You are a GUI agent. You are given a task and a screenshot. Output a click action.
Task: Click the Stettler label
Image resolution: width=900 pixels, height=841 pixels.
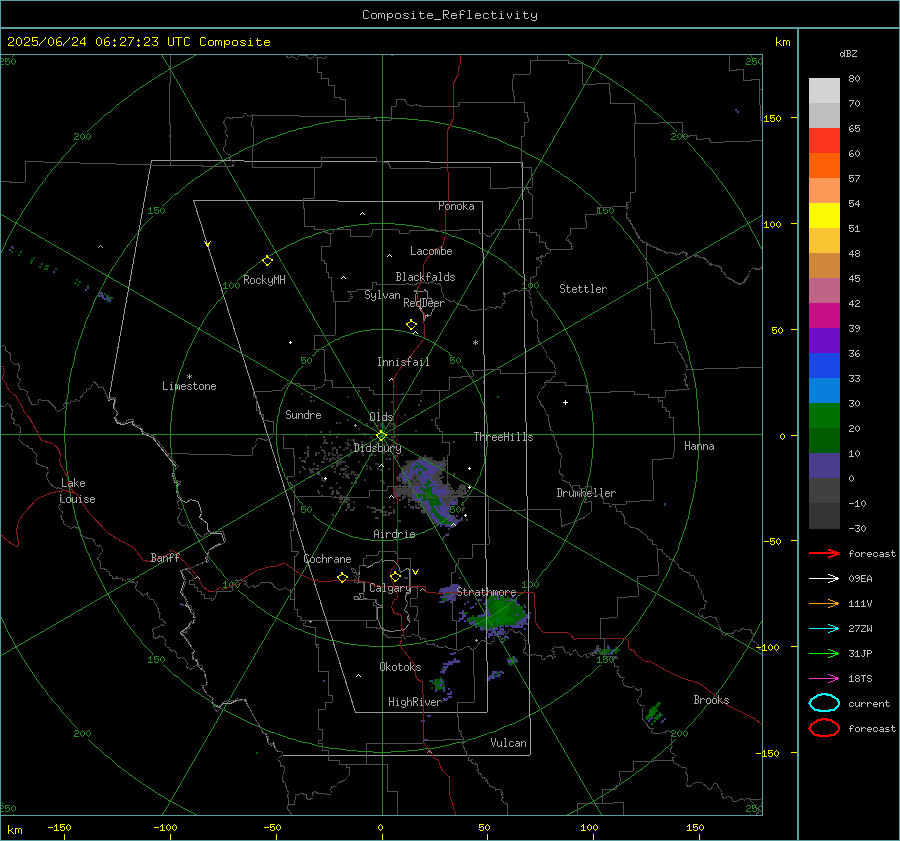(x=583, y=289)
